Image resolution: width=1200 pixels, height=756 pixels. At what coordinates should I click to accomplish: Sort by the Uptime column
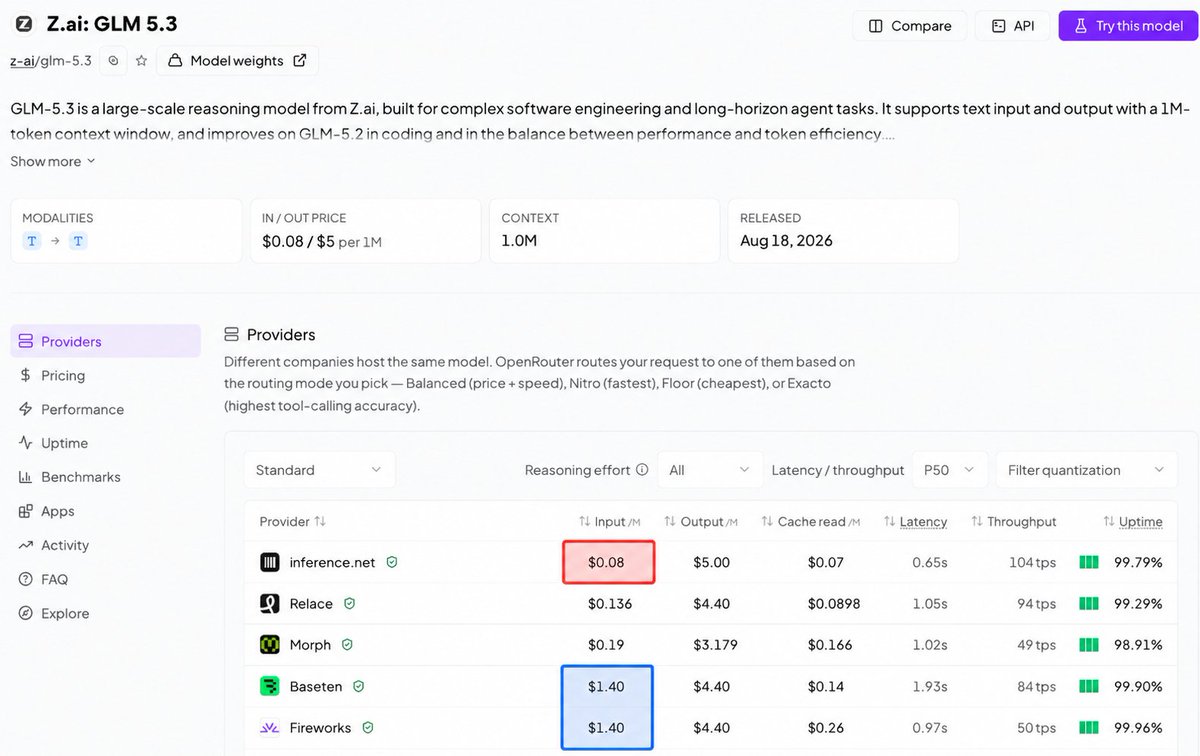tap(1133, 521)
